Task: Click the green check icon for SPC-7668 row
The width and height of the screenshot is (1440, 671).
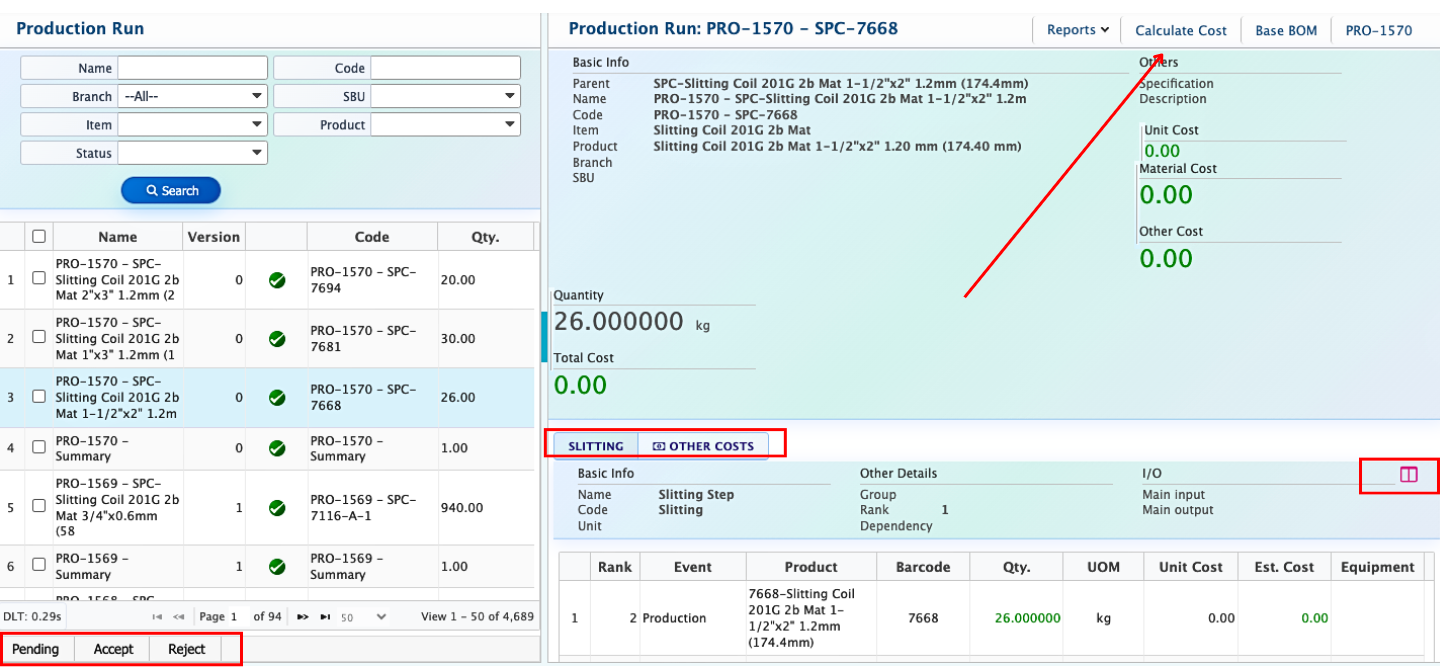Action: point(277,397)
